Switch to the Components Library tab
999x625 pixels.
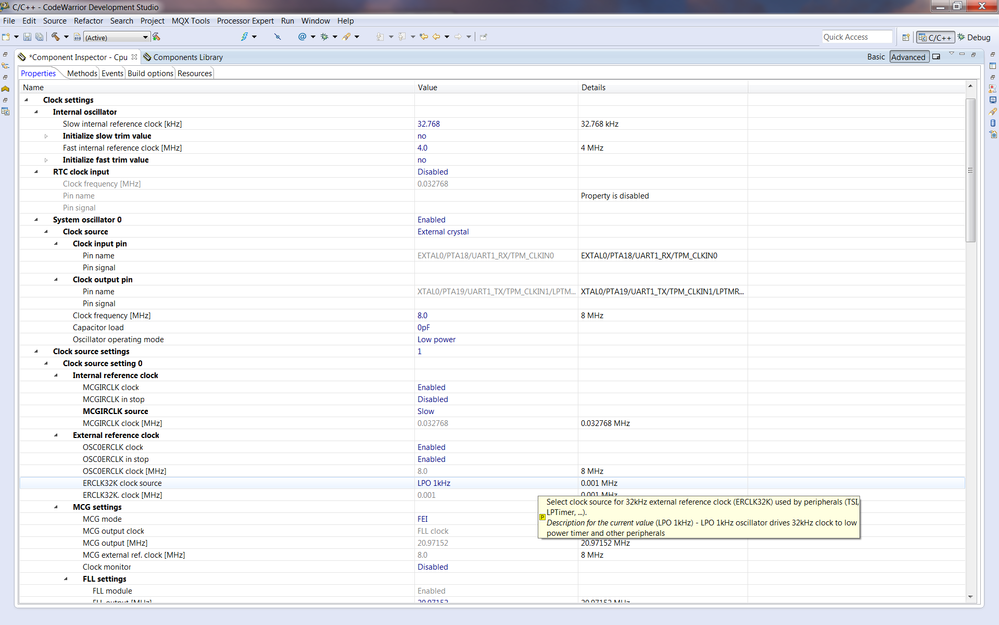tap(183, 57)
